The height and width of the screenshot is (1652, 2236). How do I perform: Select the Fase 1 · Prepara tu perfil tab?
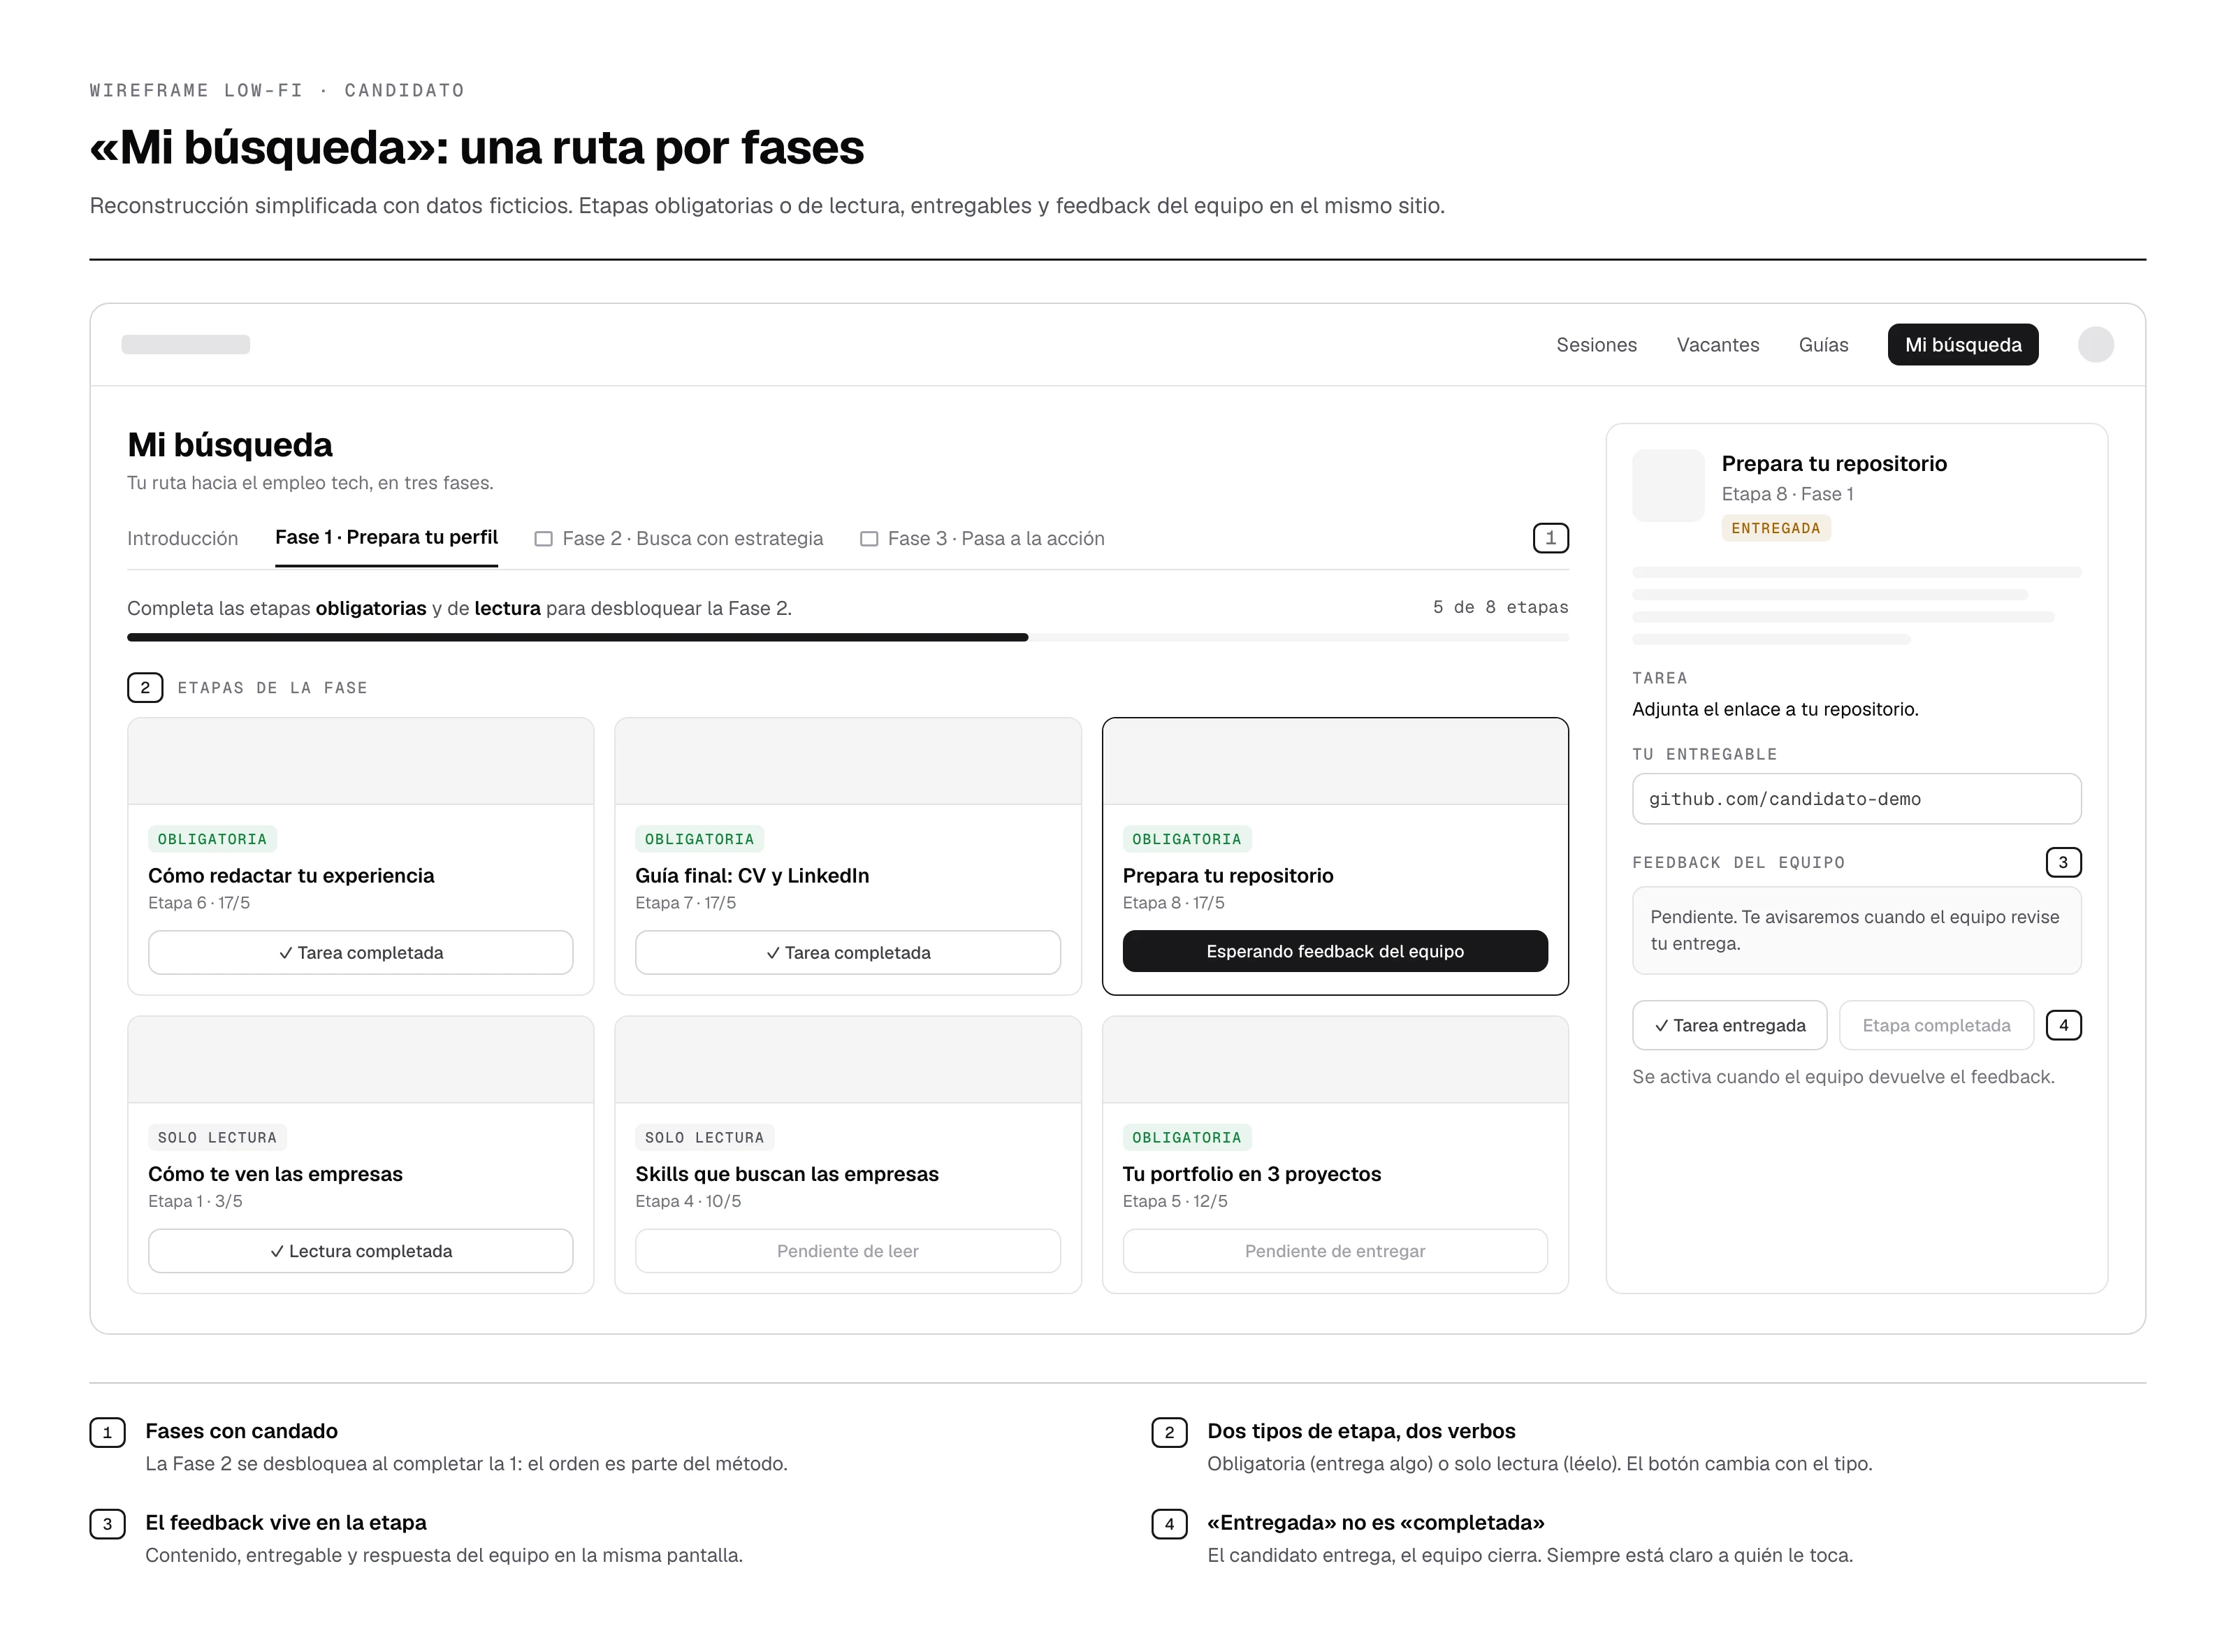tap(386, 538)
